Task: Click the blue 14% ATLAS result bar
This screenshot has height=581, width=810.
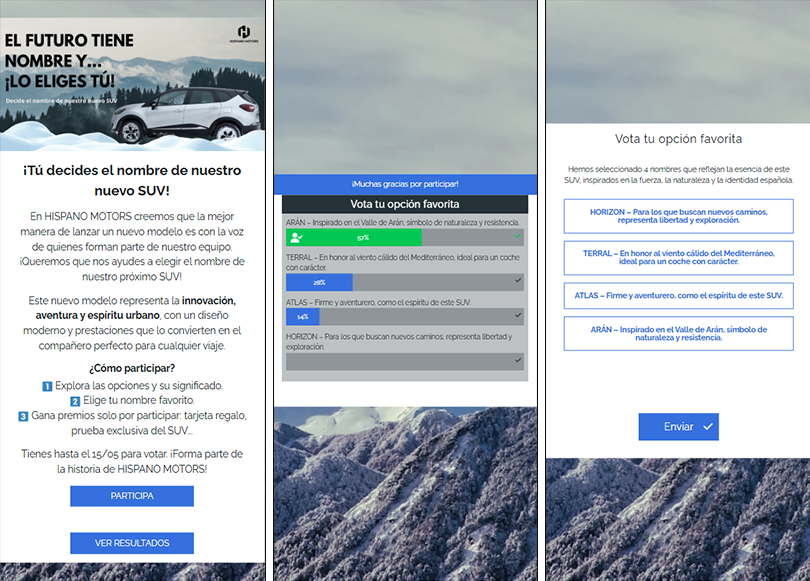Action: click(x=303, y=317)
